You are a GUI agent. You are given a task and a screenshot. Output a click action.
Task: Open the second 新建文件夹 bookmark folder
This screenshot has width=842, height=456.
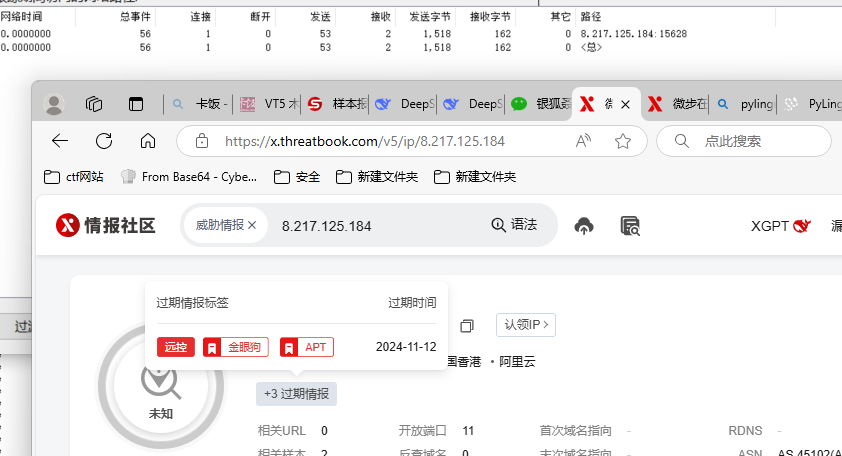(x=475, y=177)
